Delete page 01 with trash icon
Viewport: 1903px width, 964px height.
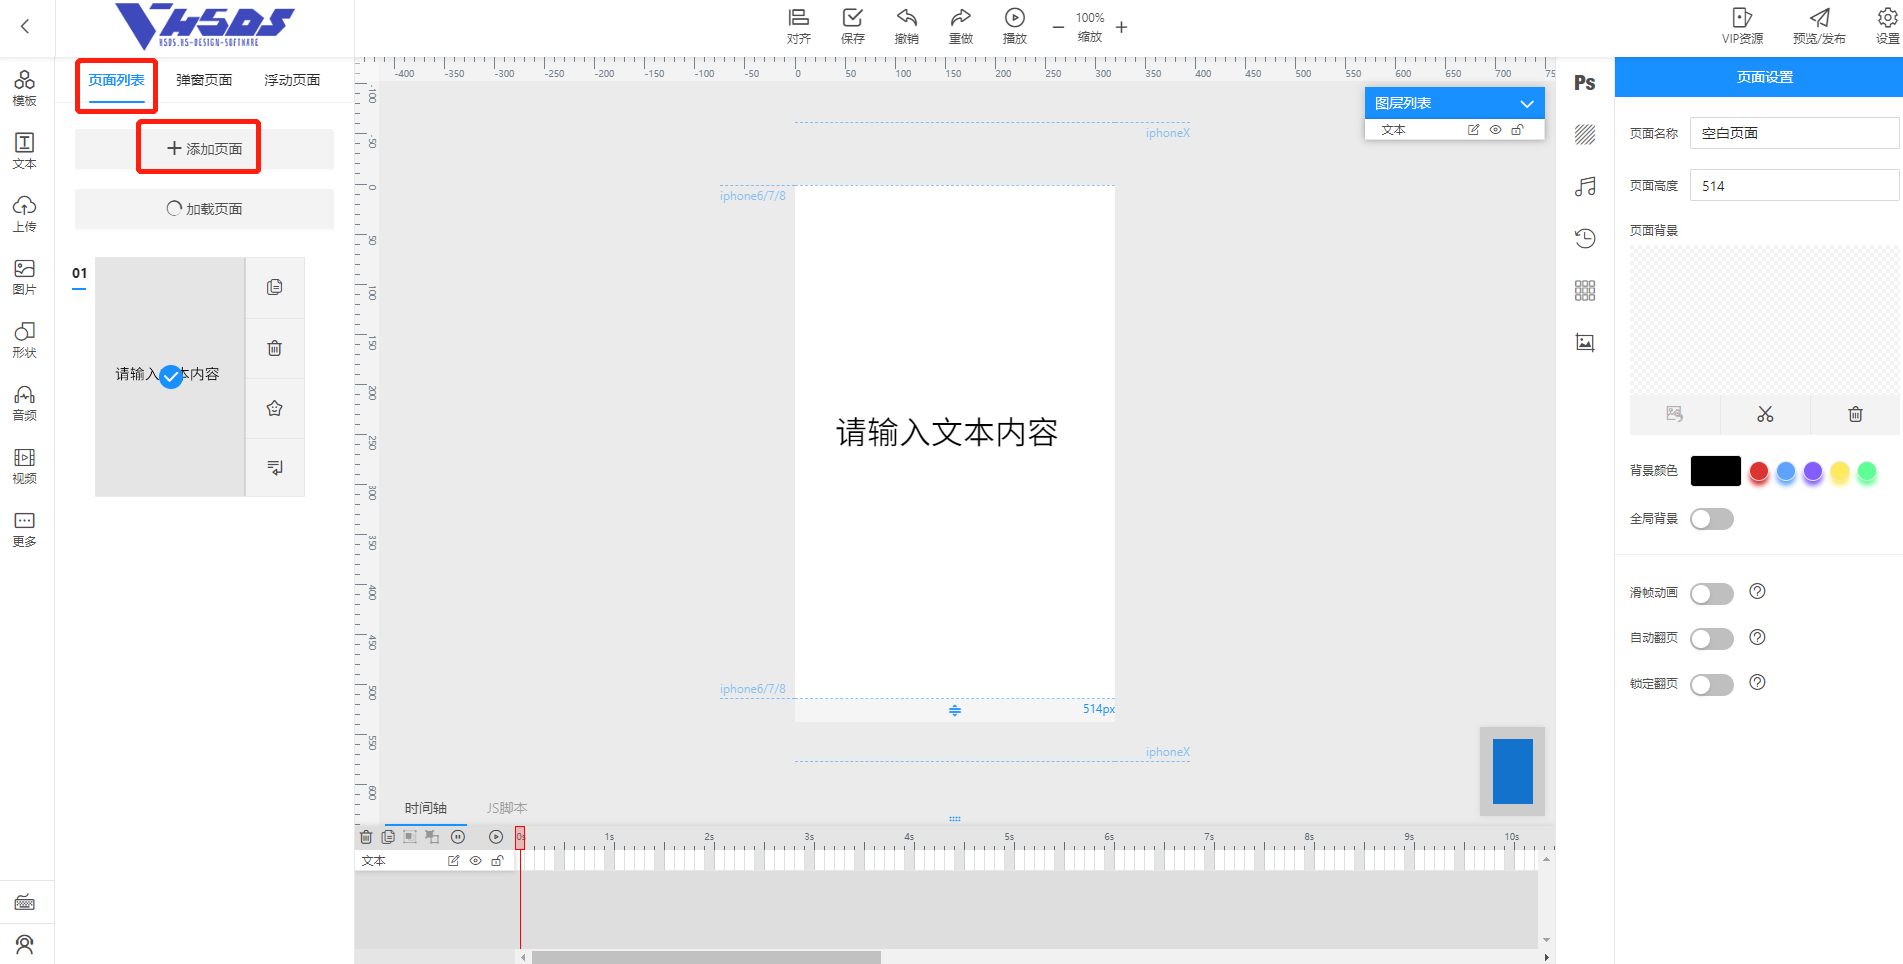[275, 348]
